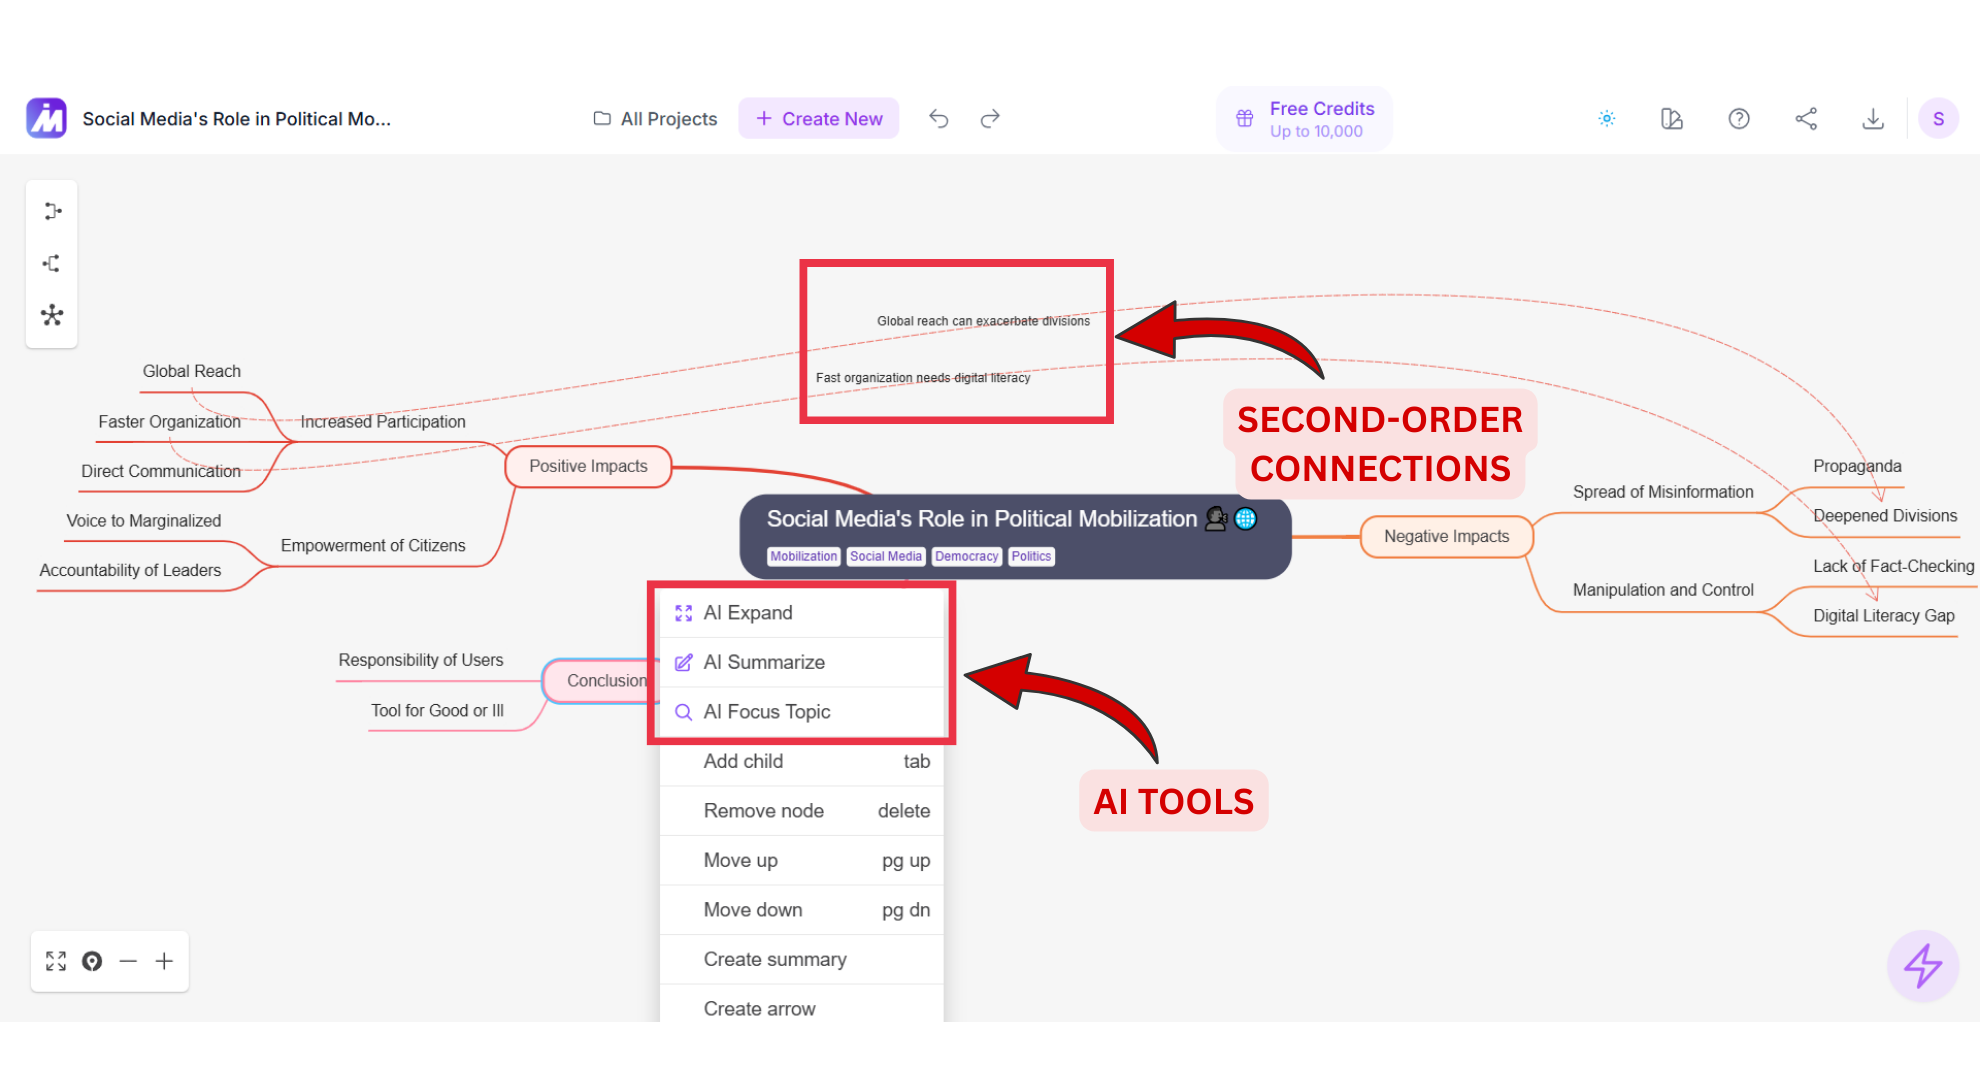Toggle the light/dark theme sun icon
Image resolution: width=1980 pixels, height=1080 pixels.
pyautogui.click(x=1606, y=119)
